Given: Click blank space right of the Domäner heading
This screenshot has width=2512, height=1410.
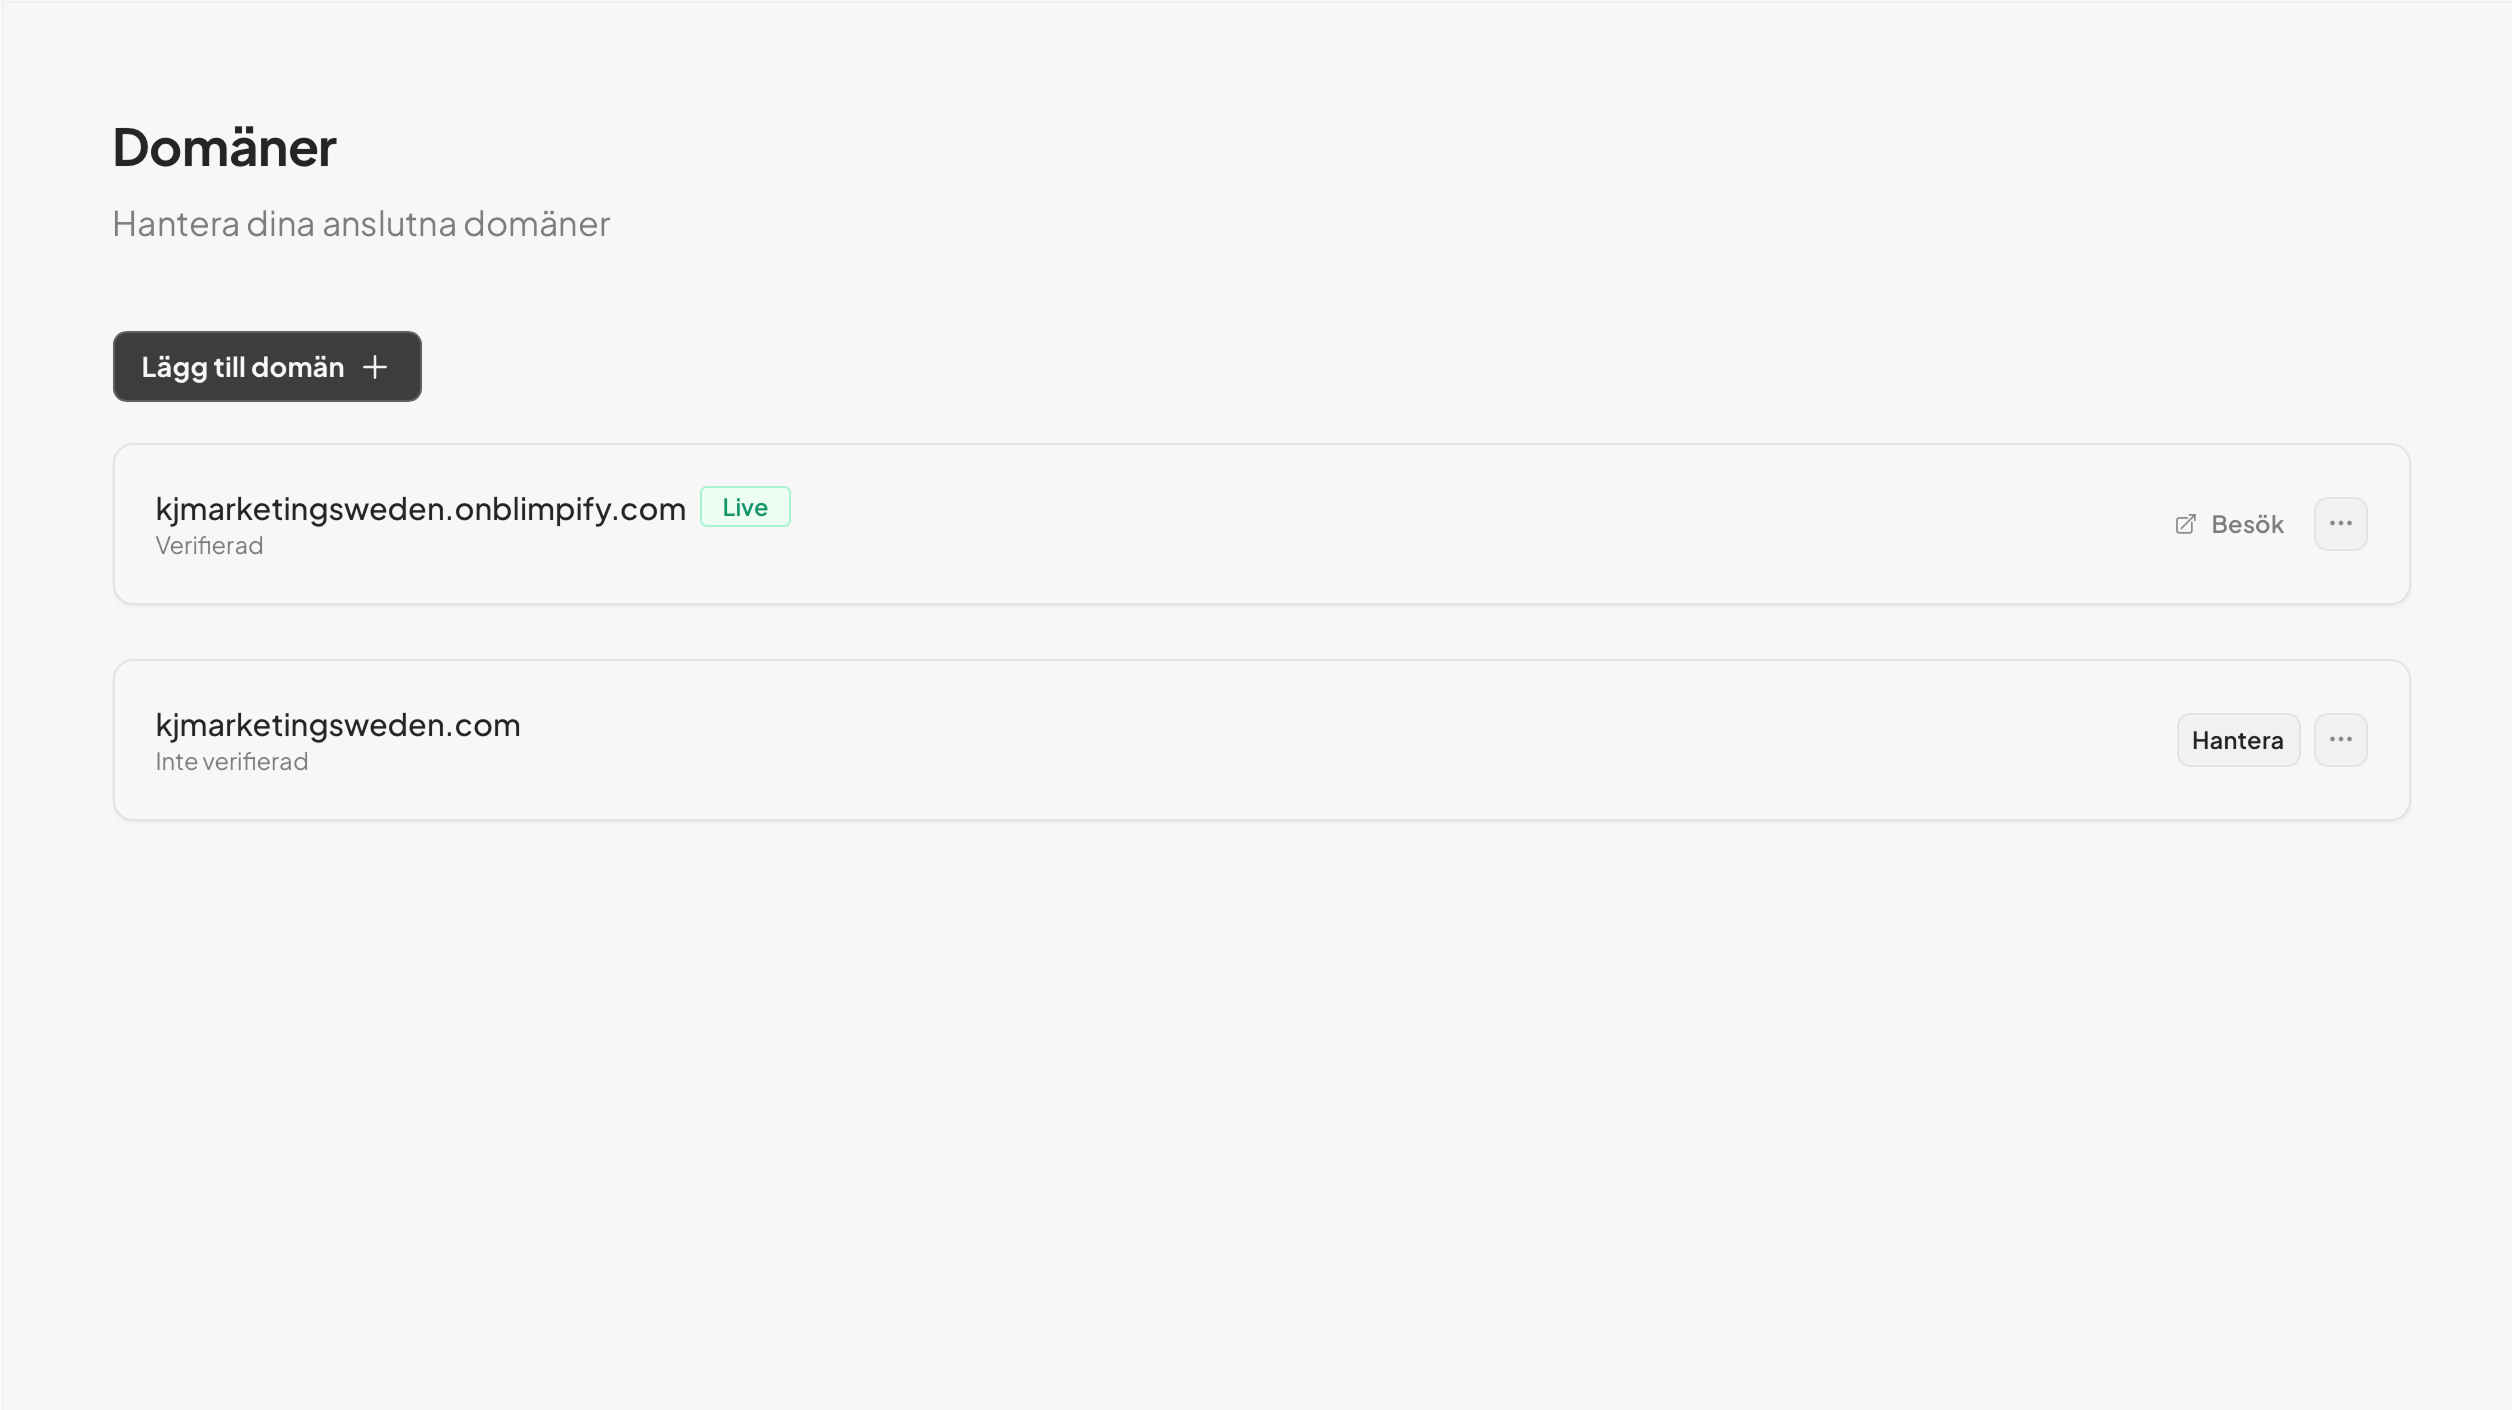Looking at the screenshot, I should (1400, 148).
